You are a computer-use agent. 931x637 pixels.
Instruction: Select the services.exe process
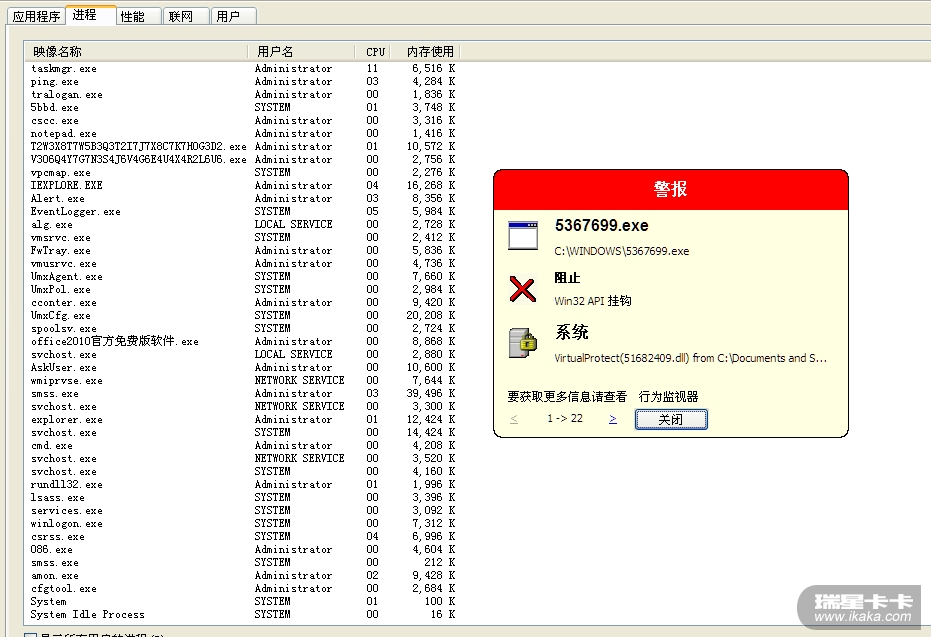(242, 511)
